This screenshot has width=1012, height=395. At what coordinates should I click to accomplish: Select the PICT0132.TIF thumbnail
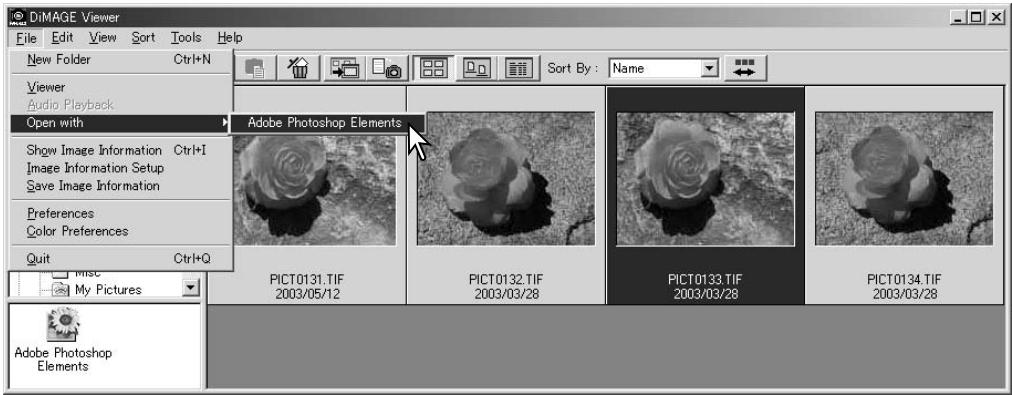(506, 179)
